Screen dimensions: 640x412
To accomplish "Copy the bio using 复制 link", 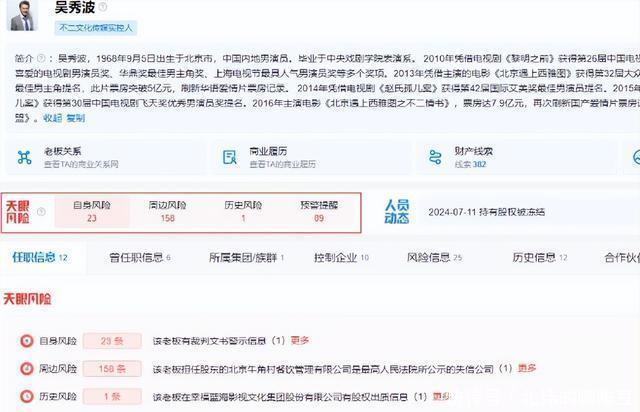I will click(75, 117).
